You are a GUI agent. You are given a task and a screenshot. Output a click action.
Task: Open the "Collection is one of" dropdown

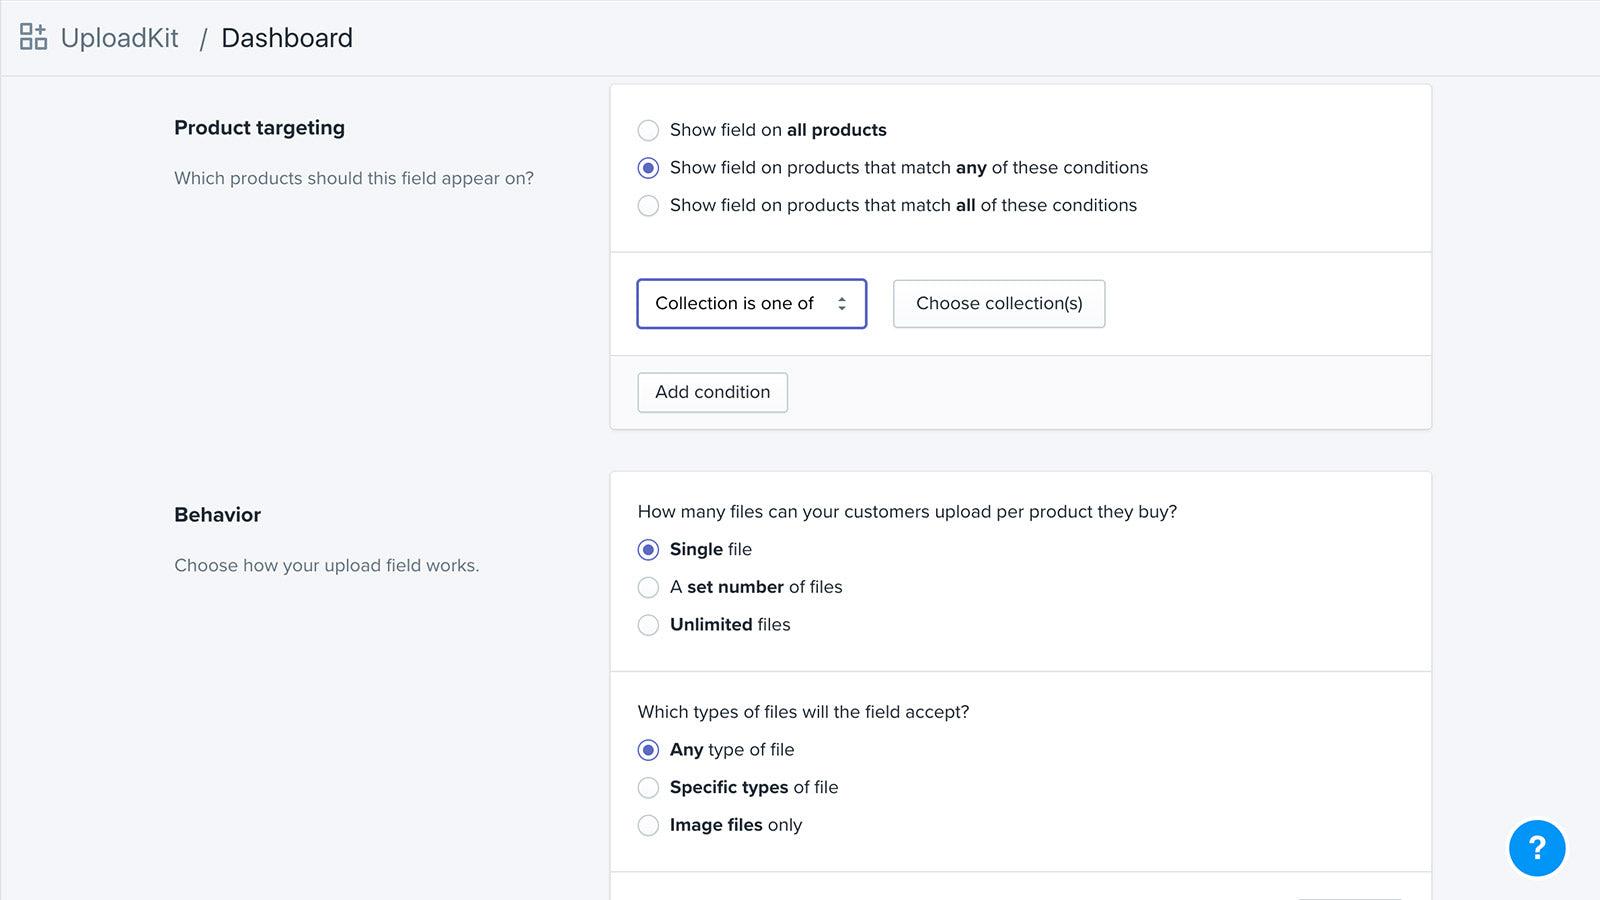pyautogui.click(x=751, y=303)
